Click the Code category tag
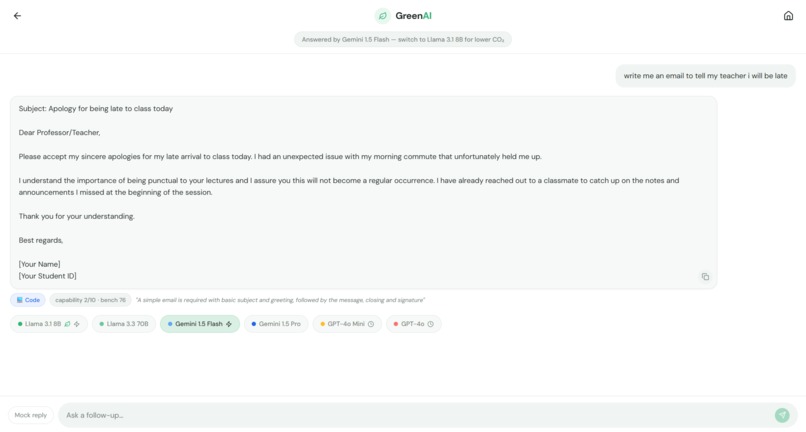 28,300
